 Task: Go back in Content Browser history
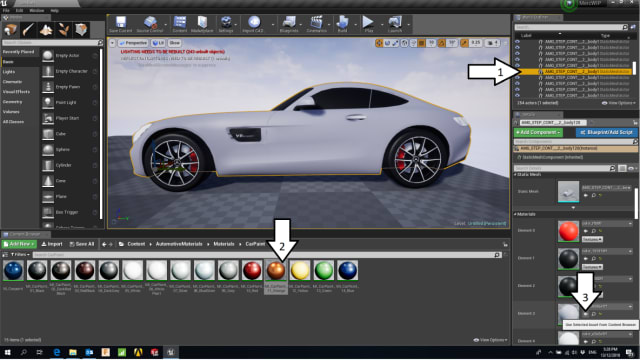[x=104, y=244]
